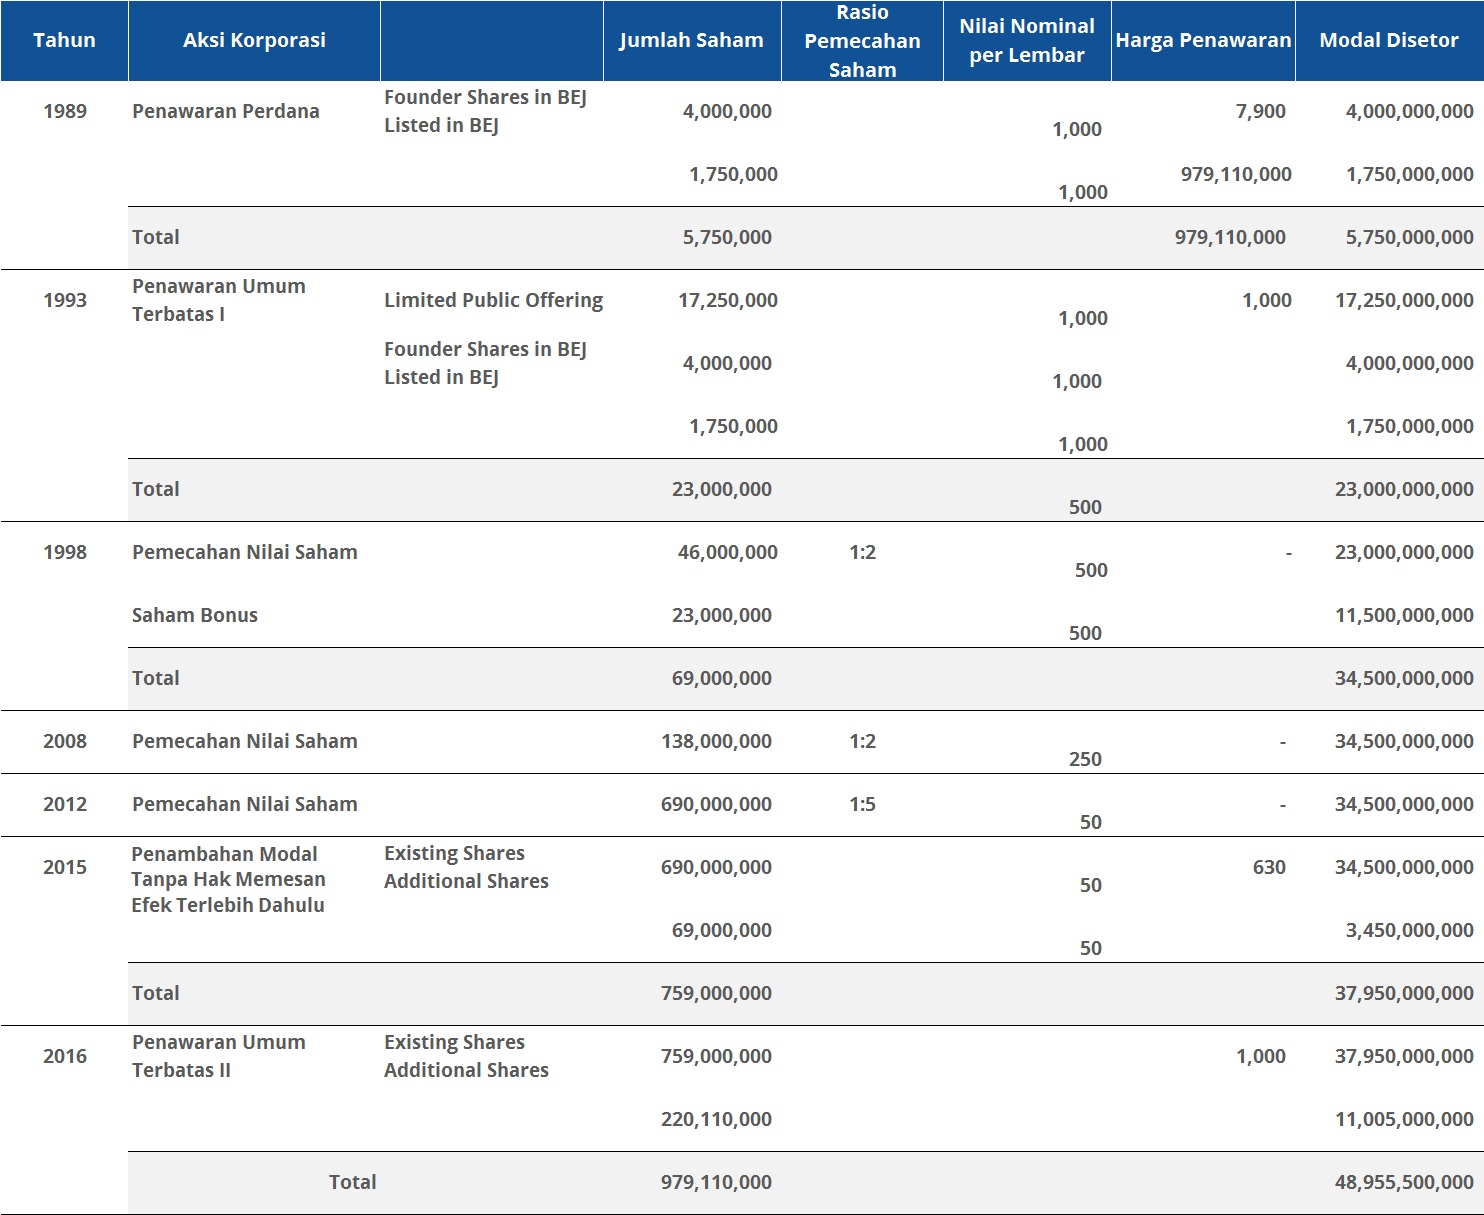Viewport: 1484px width, 1215px height.
Task: Click the Jumlah Saham column header
Action: click(691, 41)
